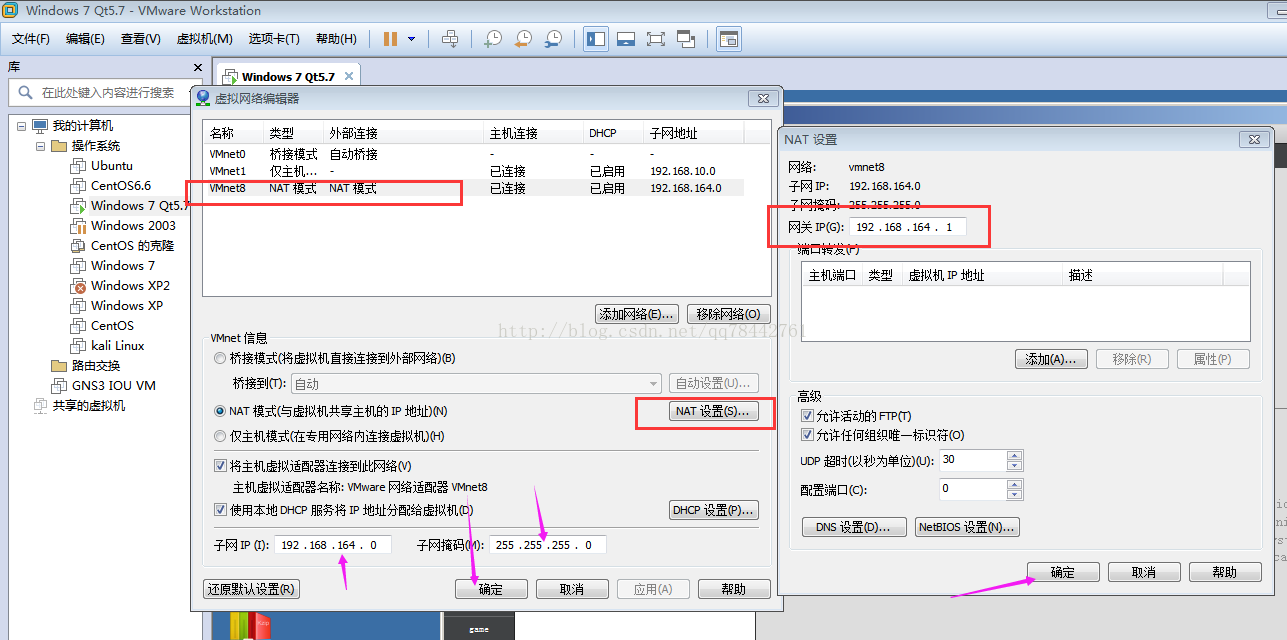1287x640 pixels.
Task: Increase UDP 超时 value with up arrow
Action: [x=1014, y=456]
